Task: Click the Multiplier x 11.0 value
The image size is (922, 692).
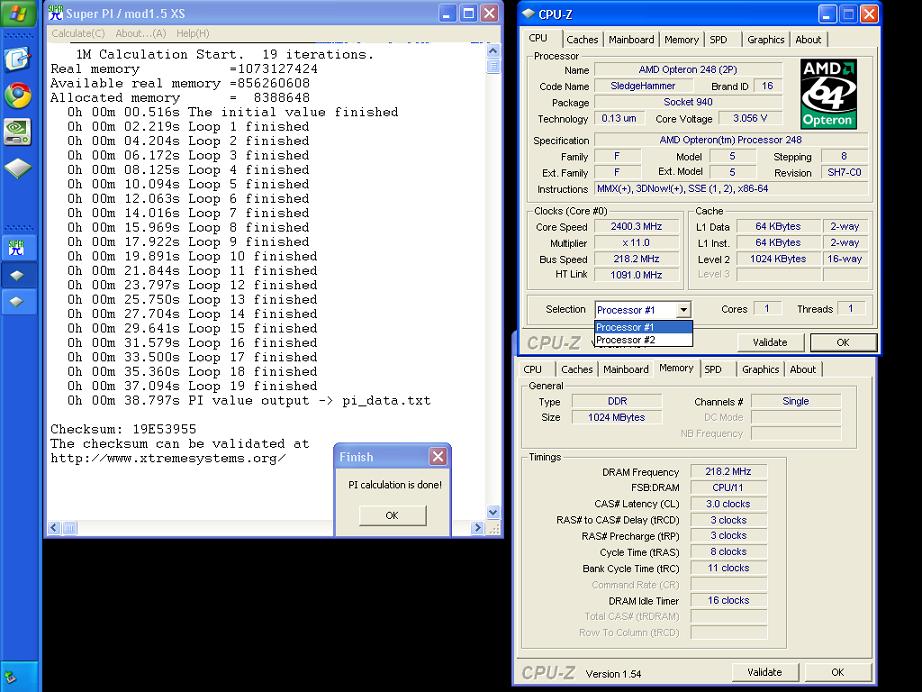Action: coord(636,243)
